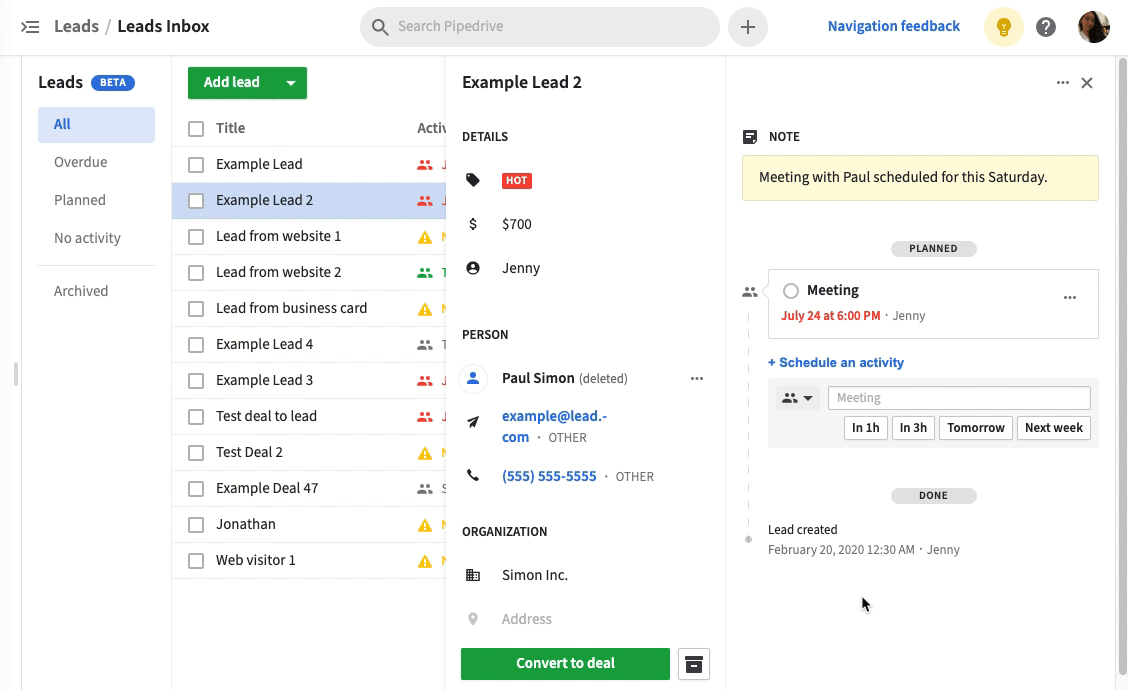Click the (555) 555-5555 phone link
This screenshot has height=690, width=1128.
tap(549, 476)
